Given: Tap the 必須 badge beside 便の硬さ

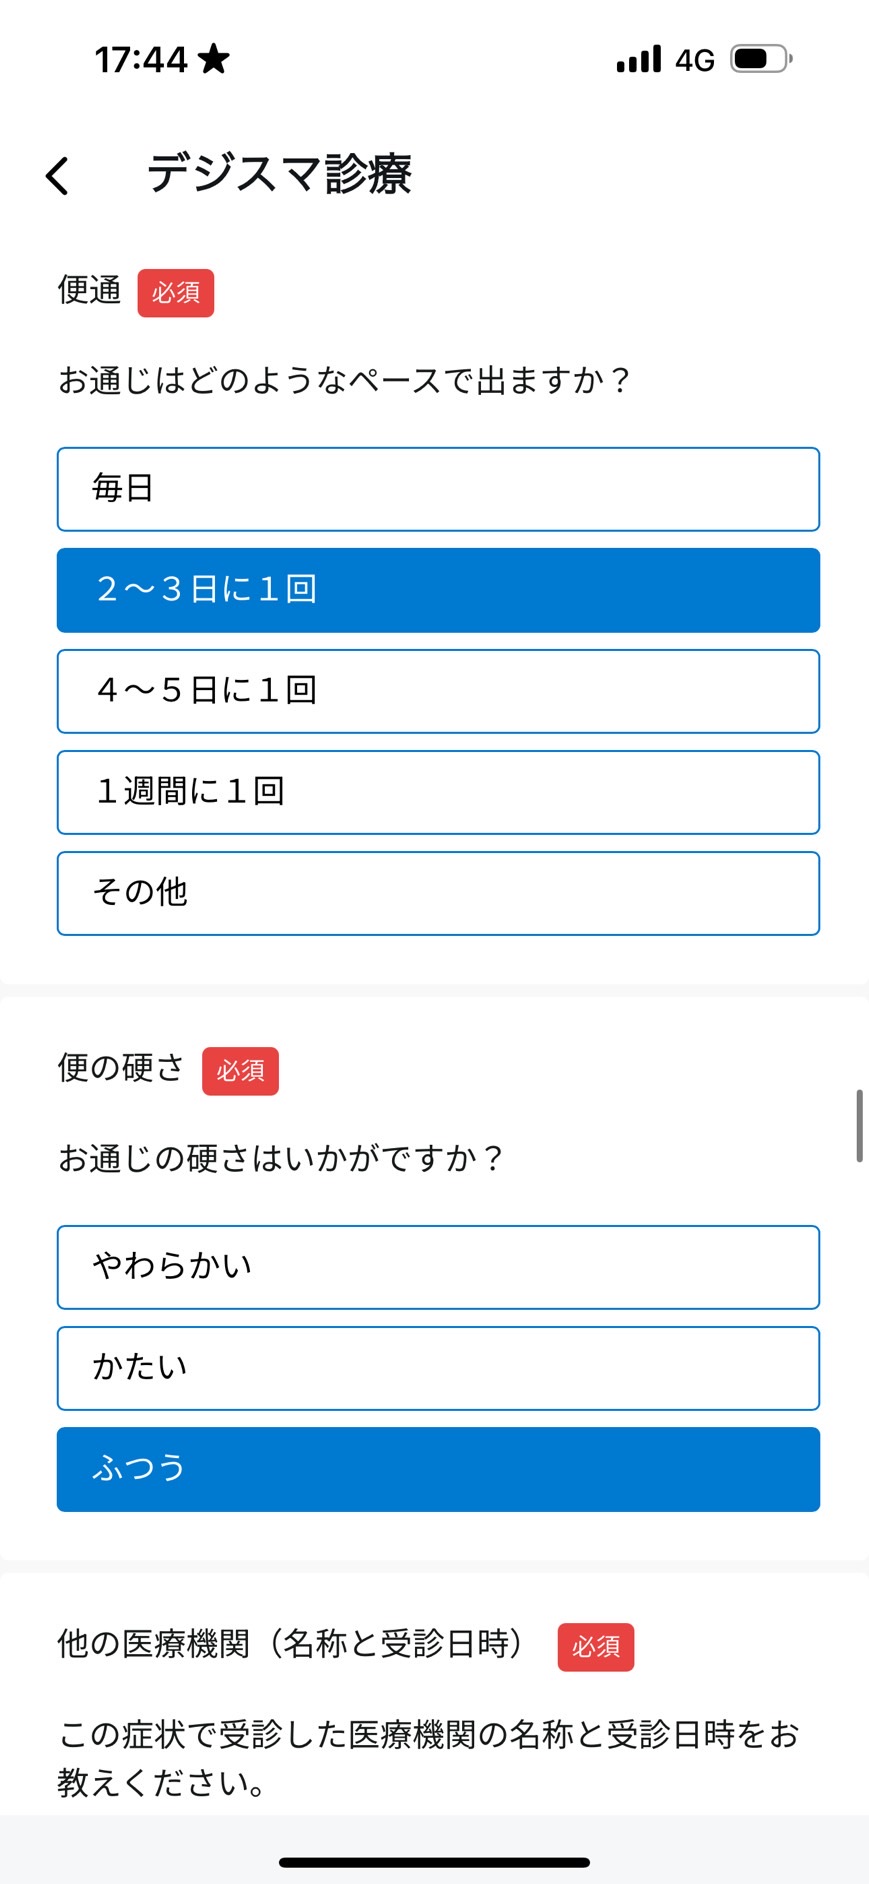Looking at the screenshot, I should (241, 1071).
